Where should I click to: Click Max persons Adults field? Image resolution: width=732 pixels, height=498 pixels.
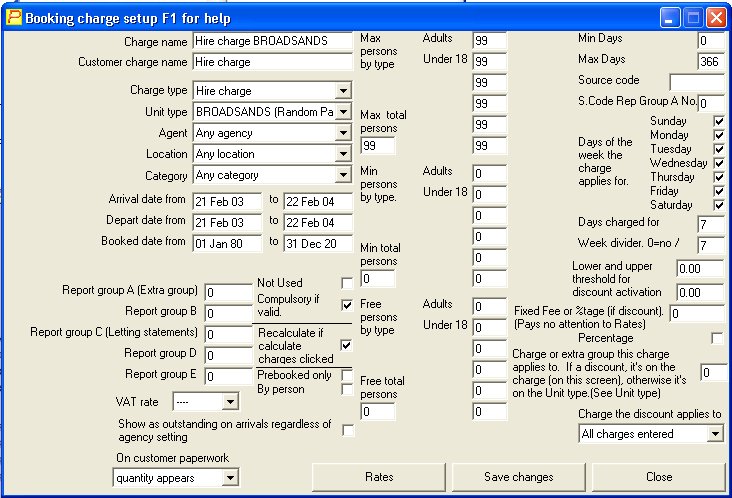[x=489, y=41]
